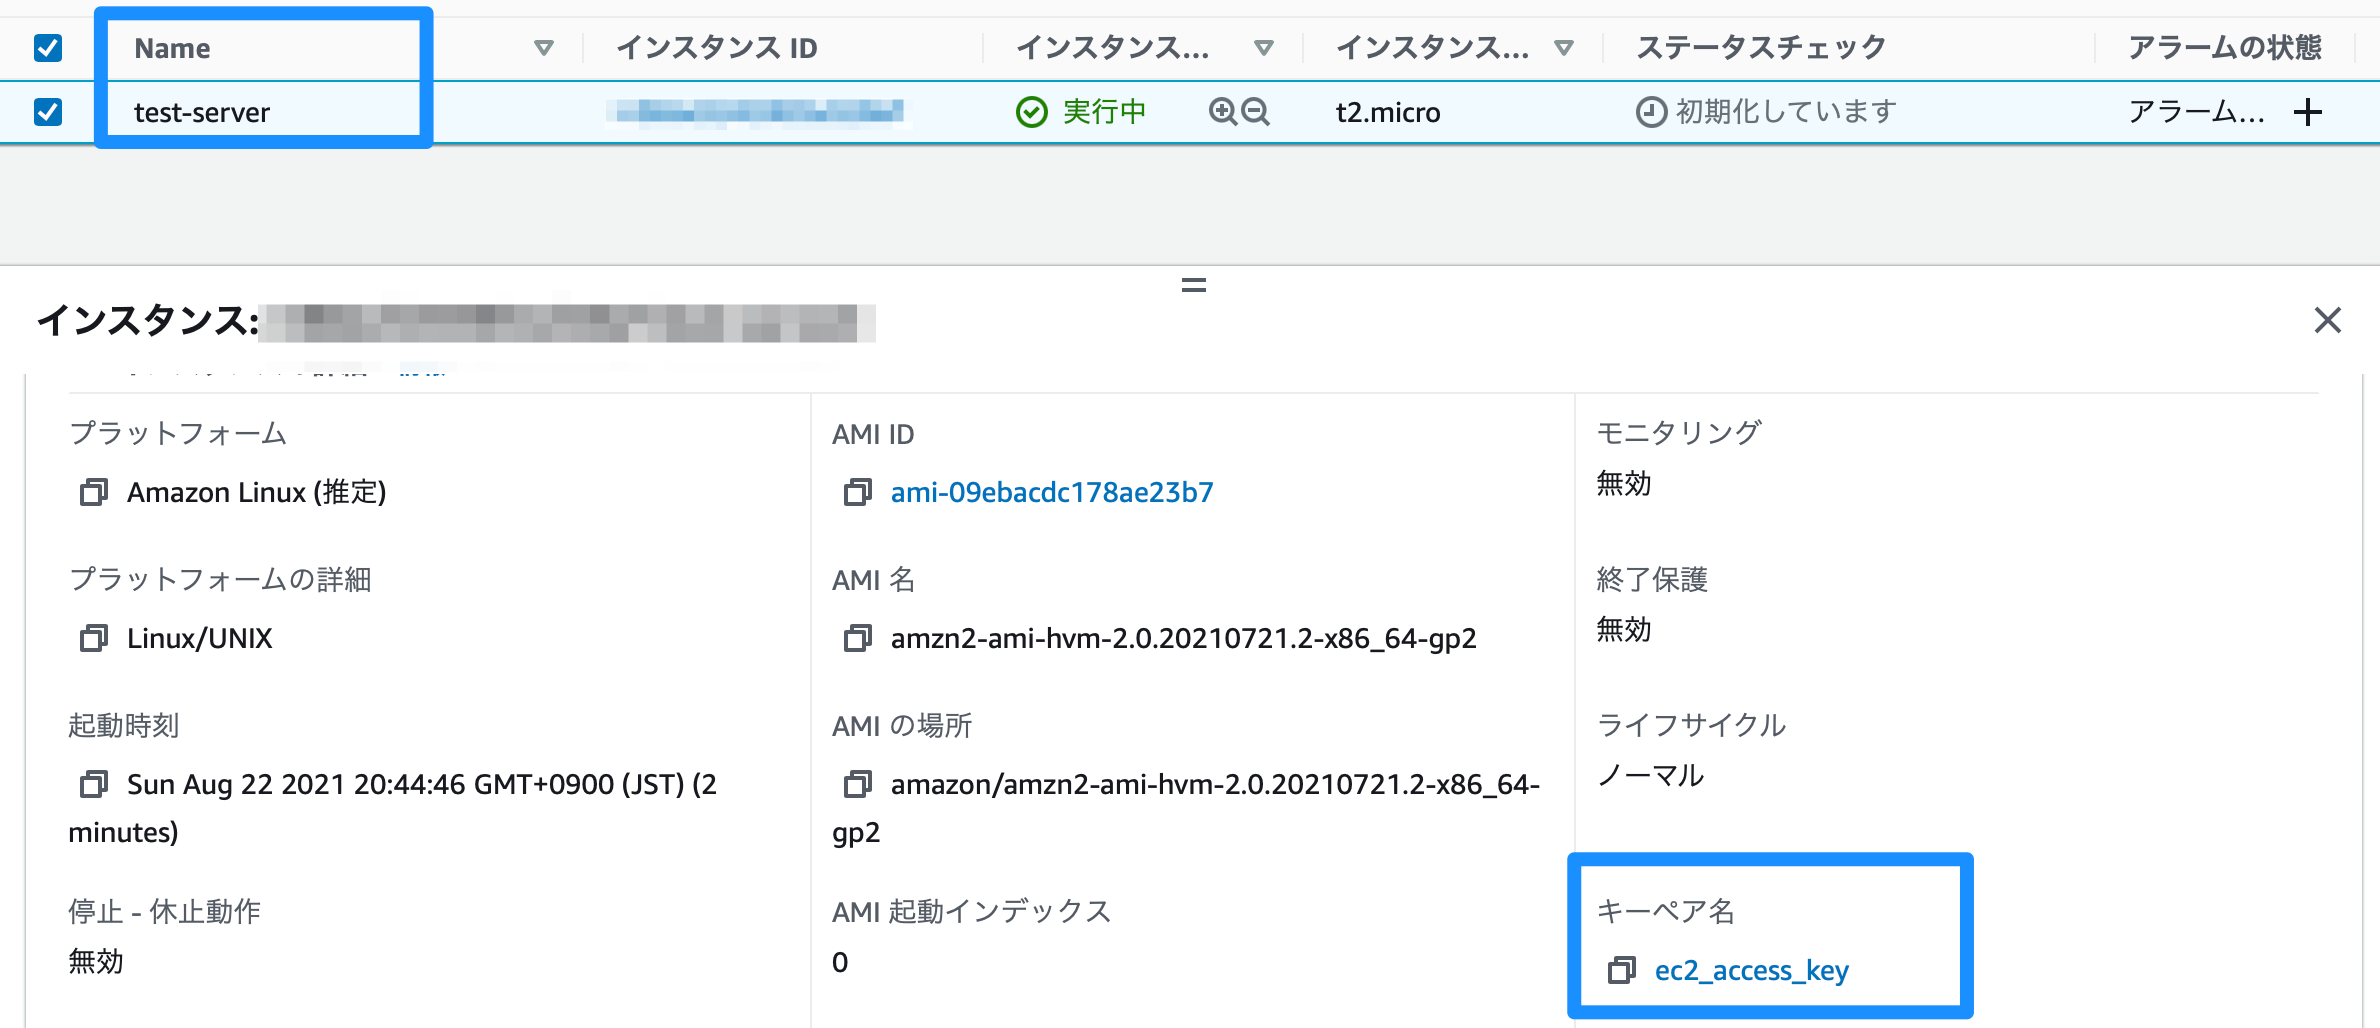Click the green running status check icon
This screenshot has width=2380, height=1028.
(1032, 112)
